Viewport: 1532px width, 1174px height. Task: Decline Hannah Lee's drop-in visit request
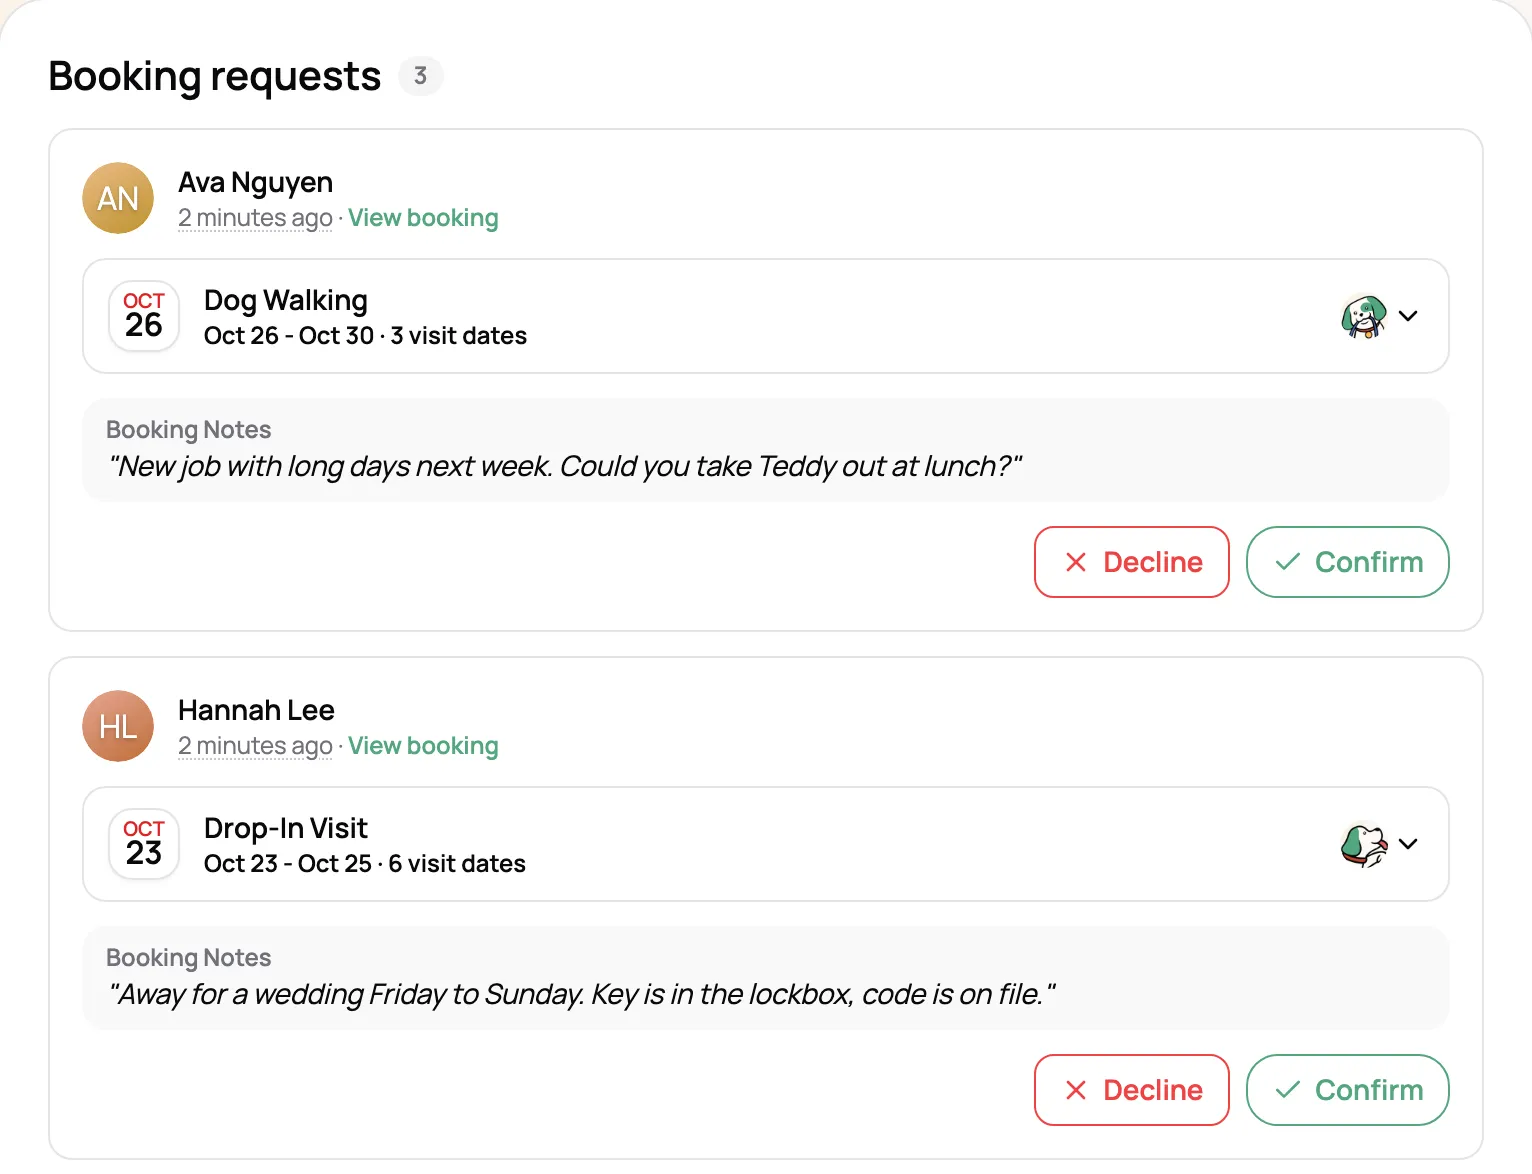tap(1132, 1090)
